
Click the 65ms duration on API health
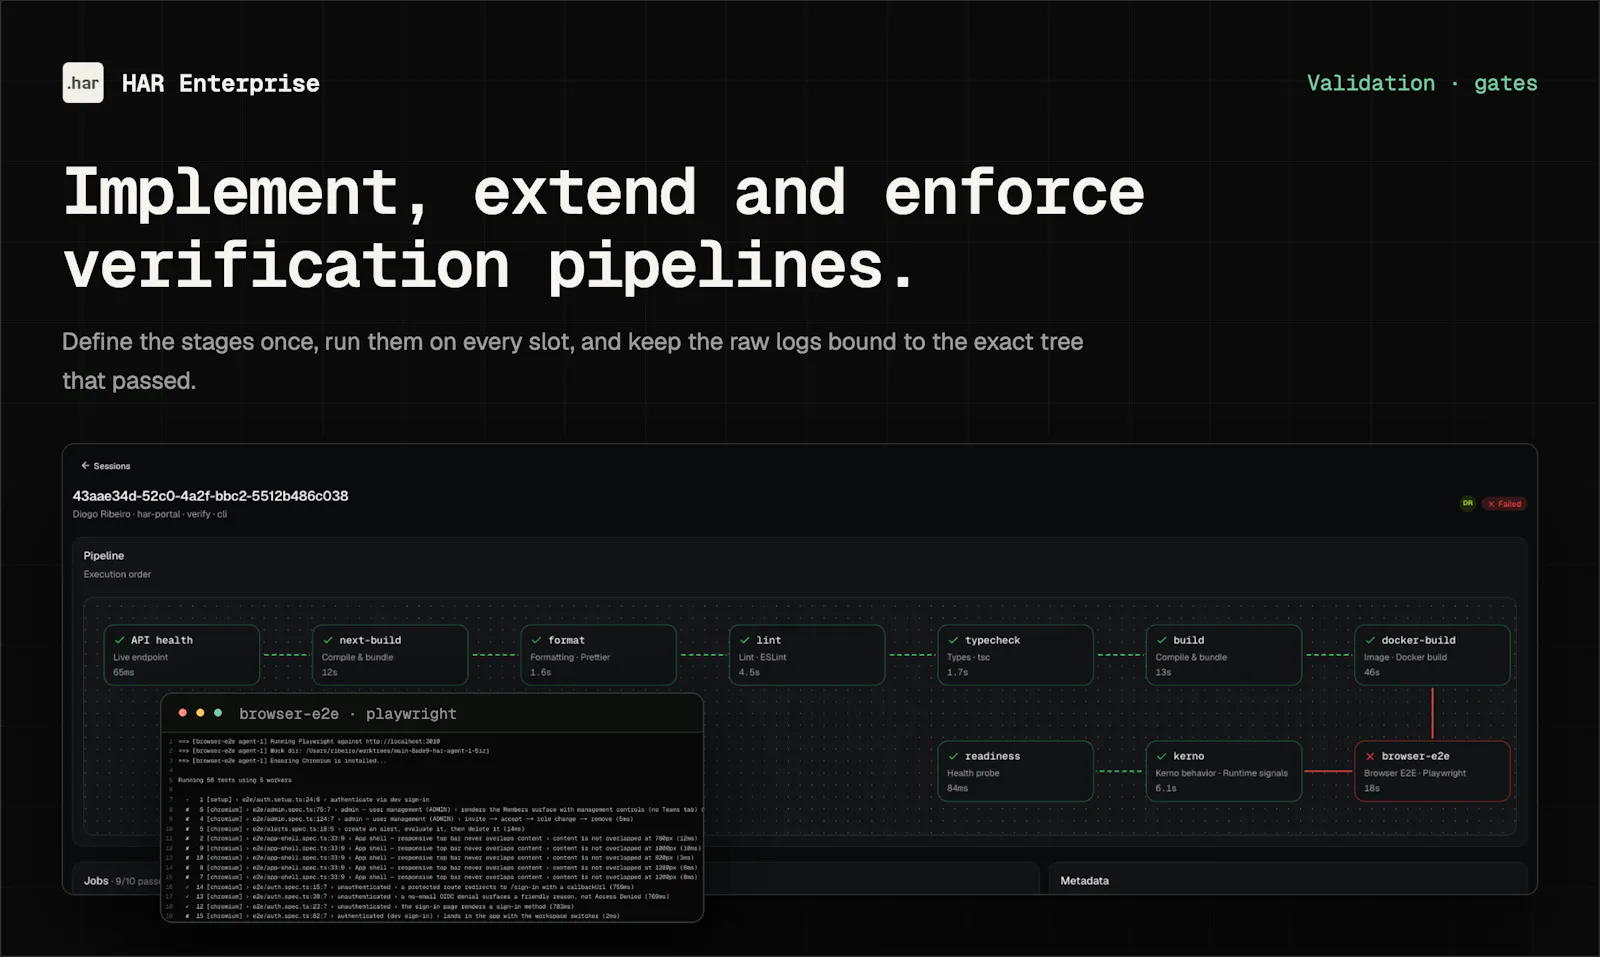(123, 672)
